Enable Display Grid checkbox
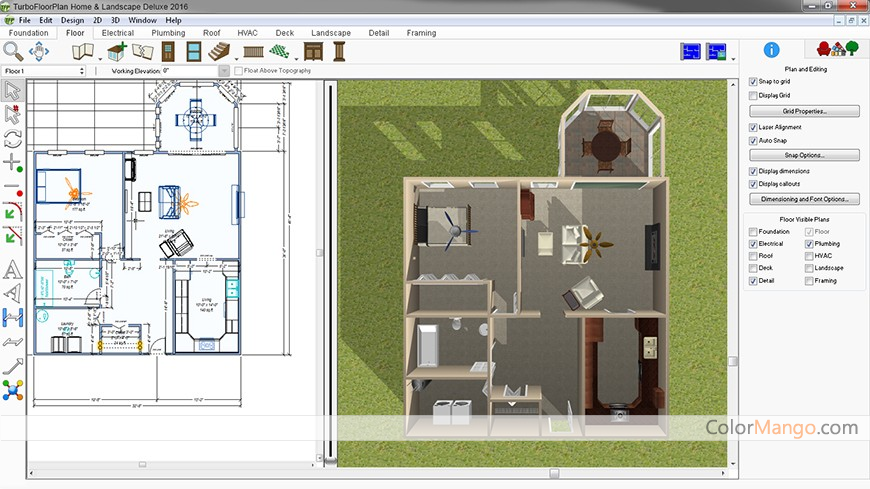Screen dimensions: 870x489 (x=753, y=95)
